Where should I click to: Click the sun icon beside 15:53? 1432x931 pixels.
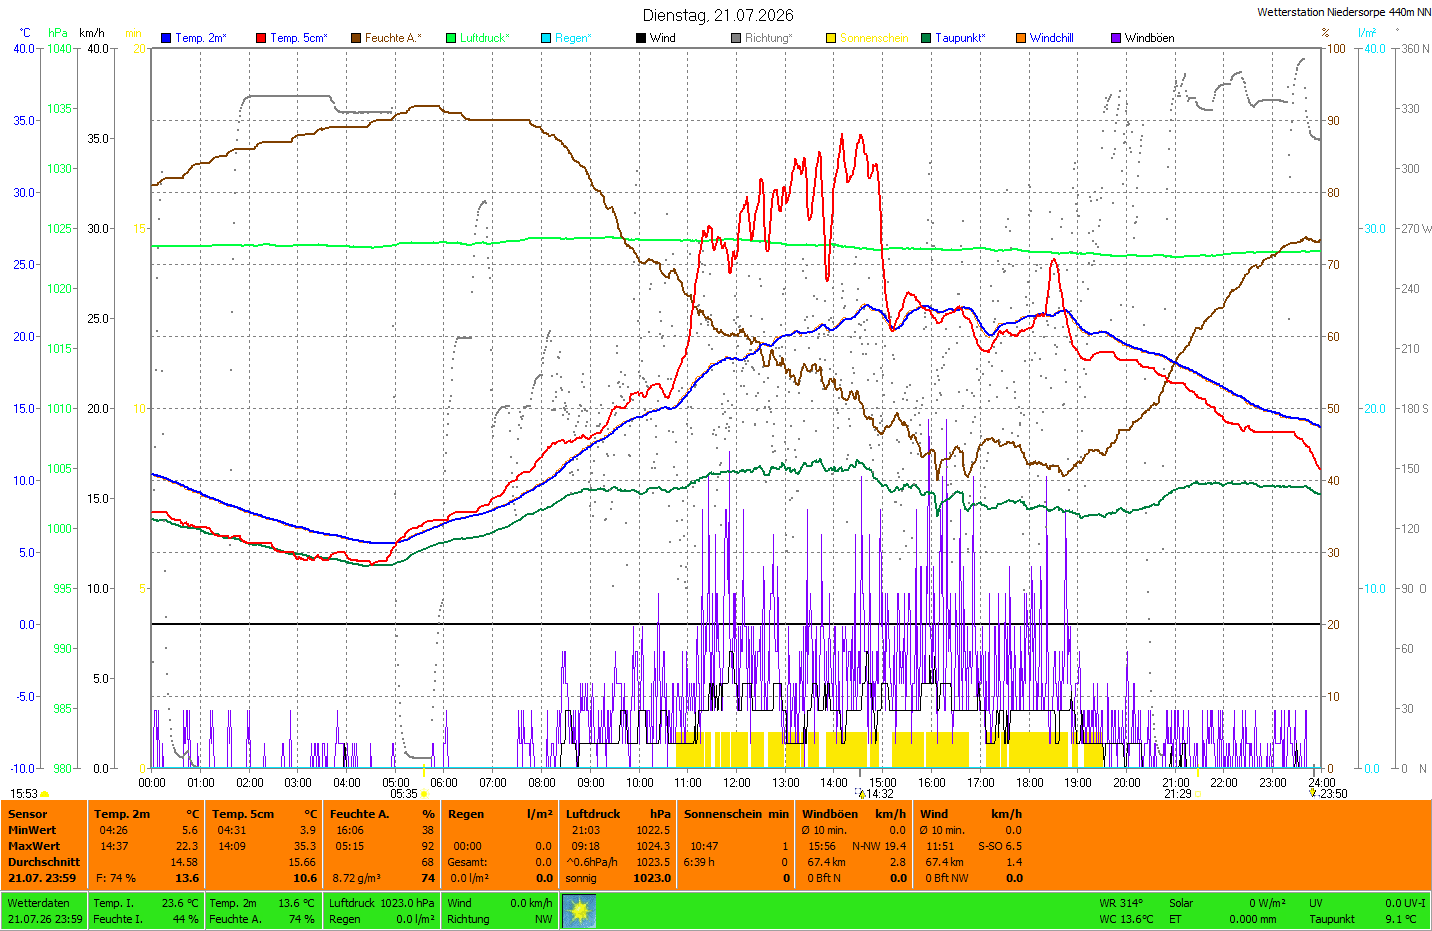click(x=44, y=794)
